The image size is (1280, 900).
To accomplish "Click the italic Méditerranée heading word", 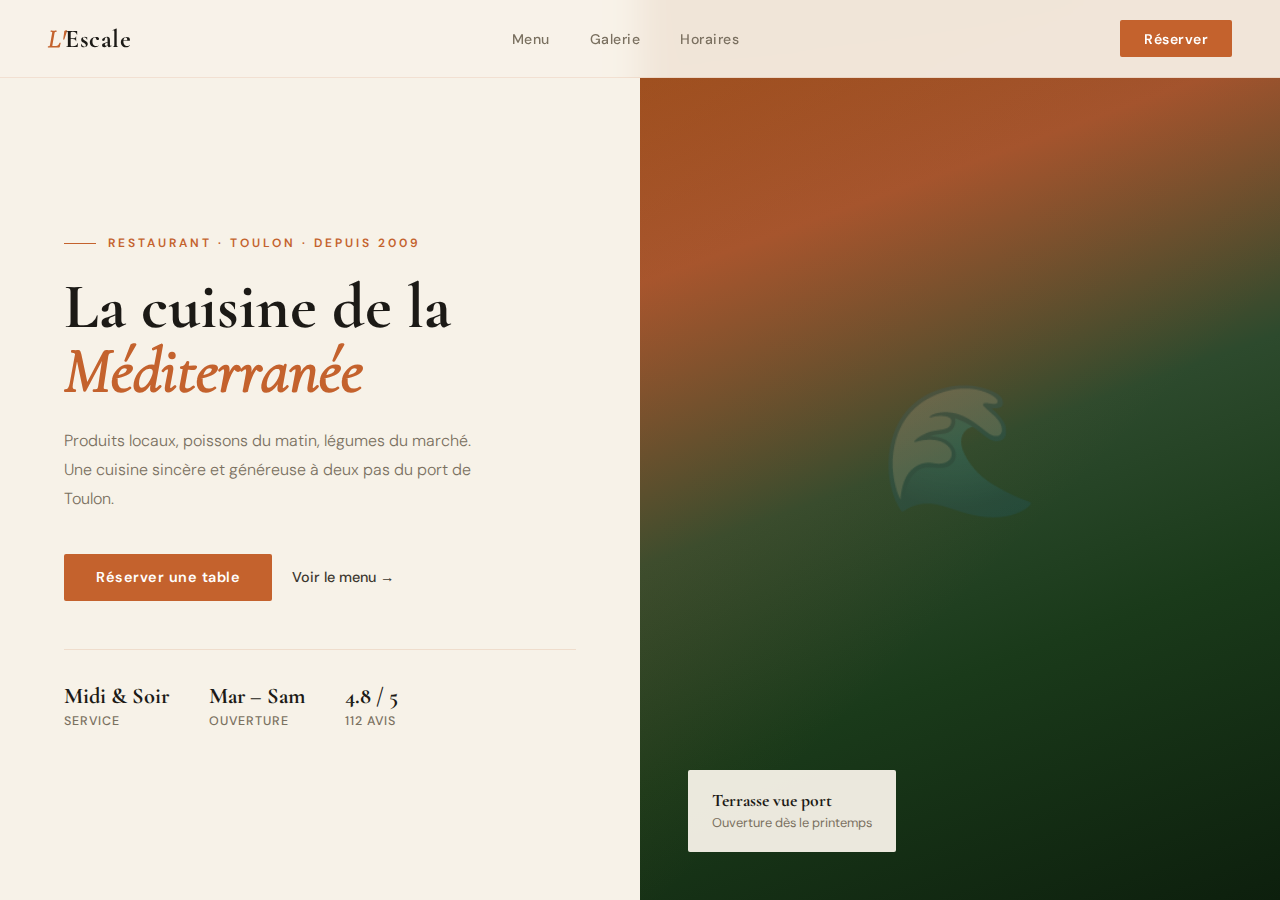I will (x=213, y=372).
